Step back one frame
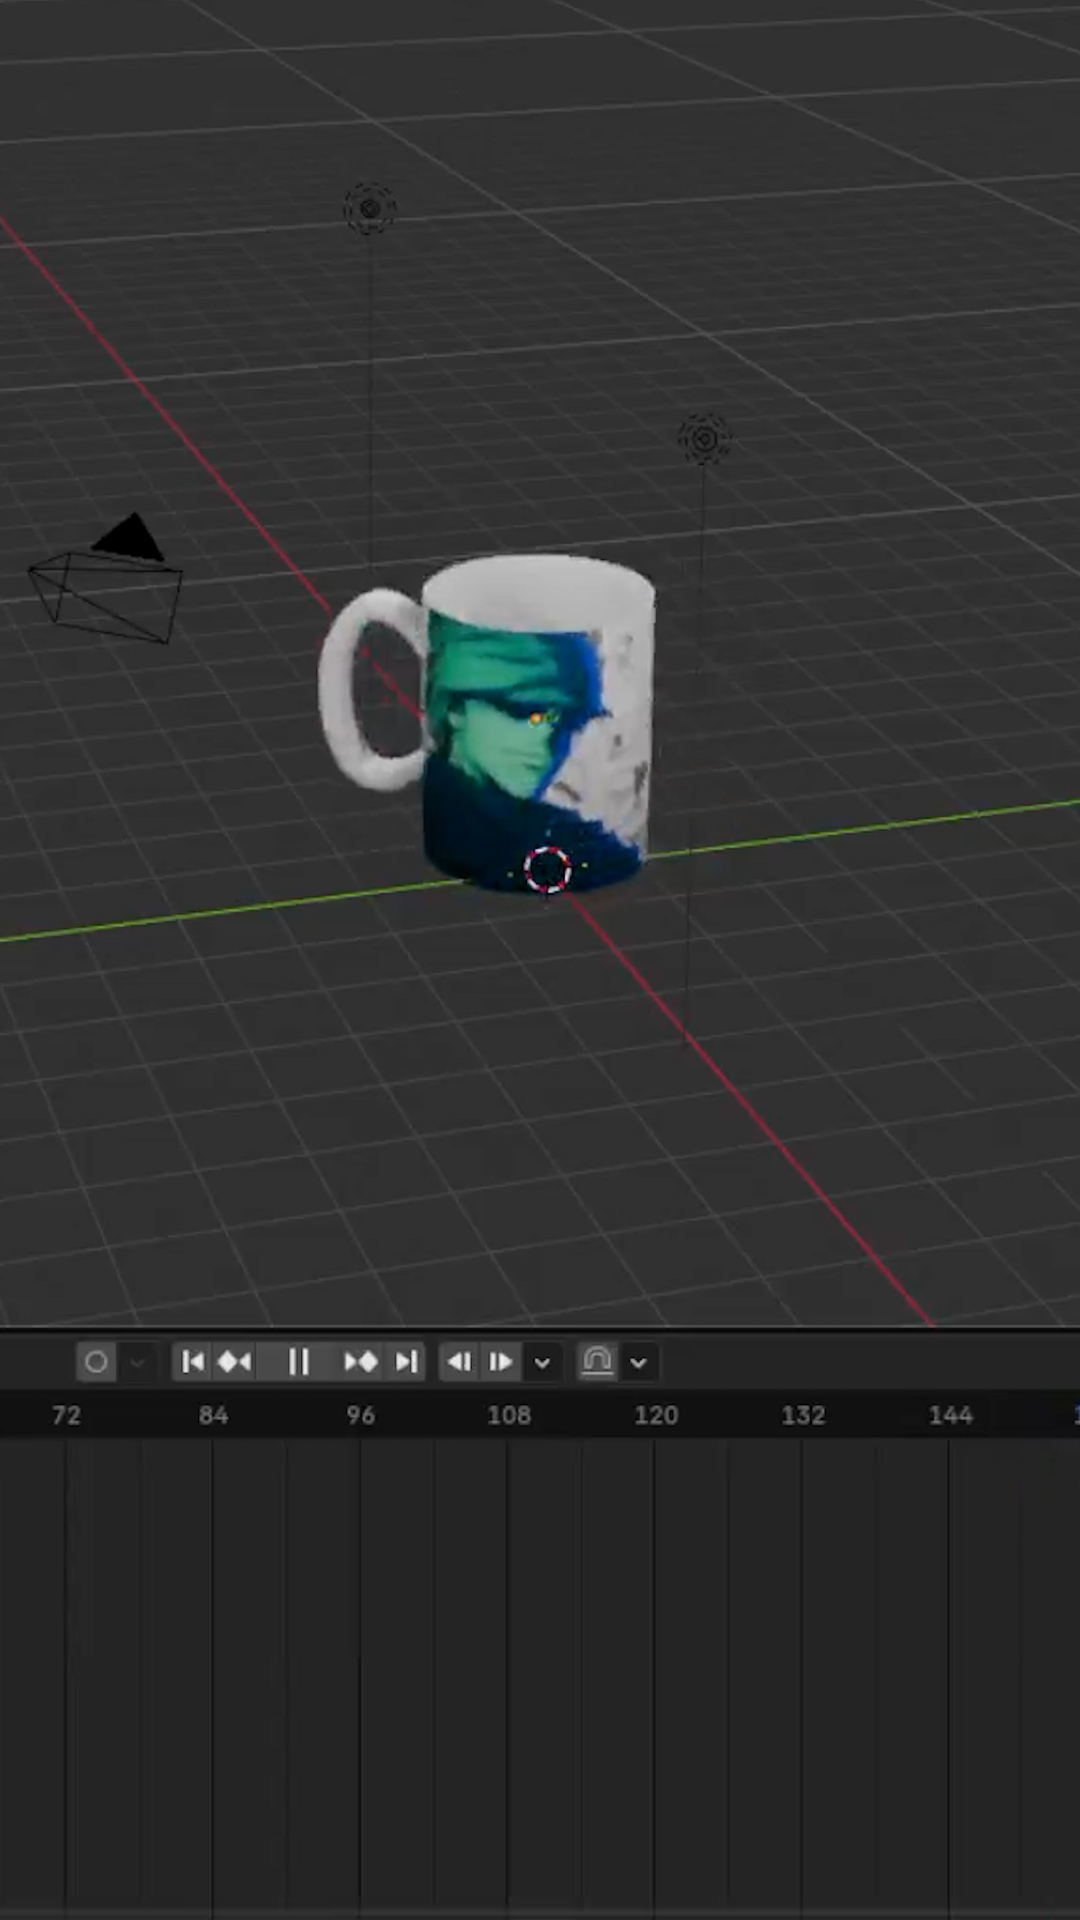Image resolution: width=1080 pixels, height=1920 pixels. pyautogui.click(x=459, y=1362)
